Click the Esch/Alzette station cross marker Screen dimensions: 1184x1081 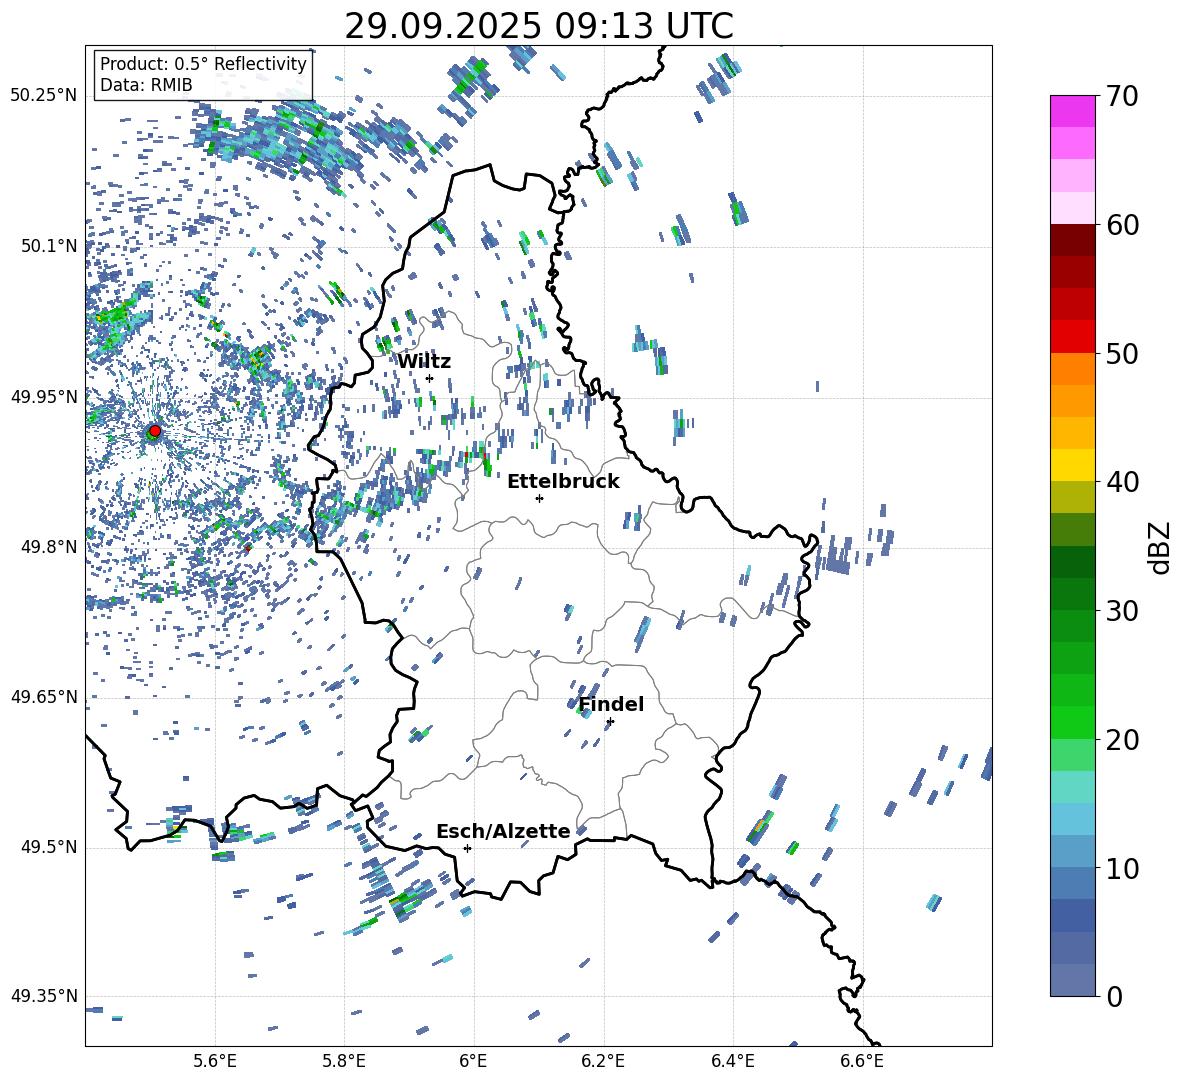pyautogui.click(x=467, y=848)
